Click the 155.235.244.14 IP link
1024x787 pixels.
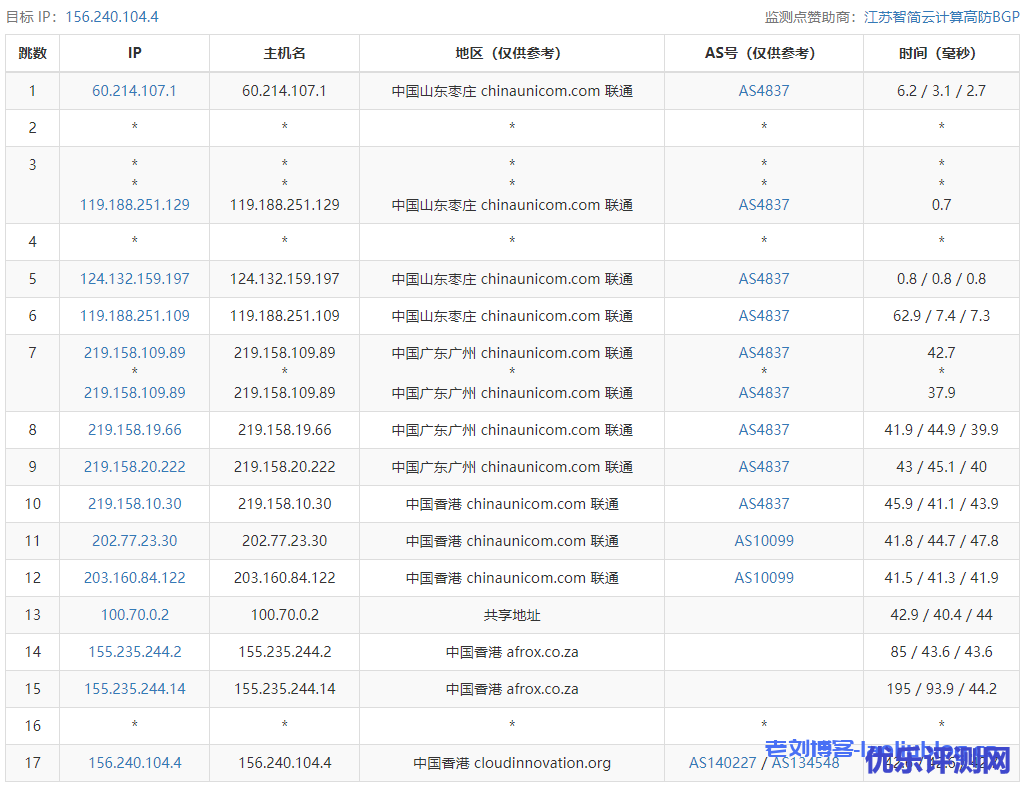(x=134, y=689)
